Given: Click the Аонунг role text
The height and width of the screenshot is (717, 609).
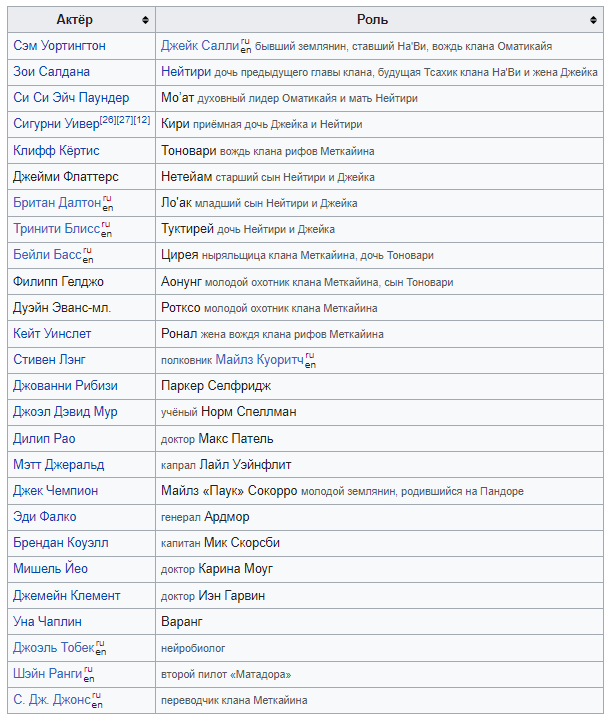Looking at the screenshot, I should coord(181,282).
